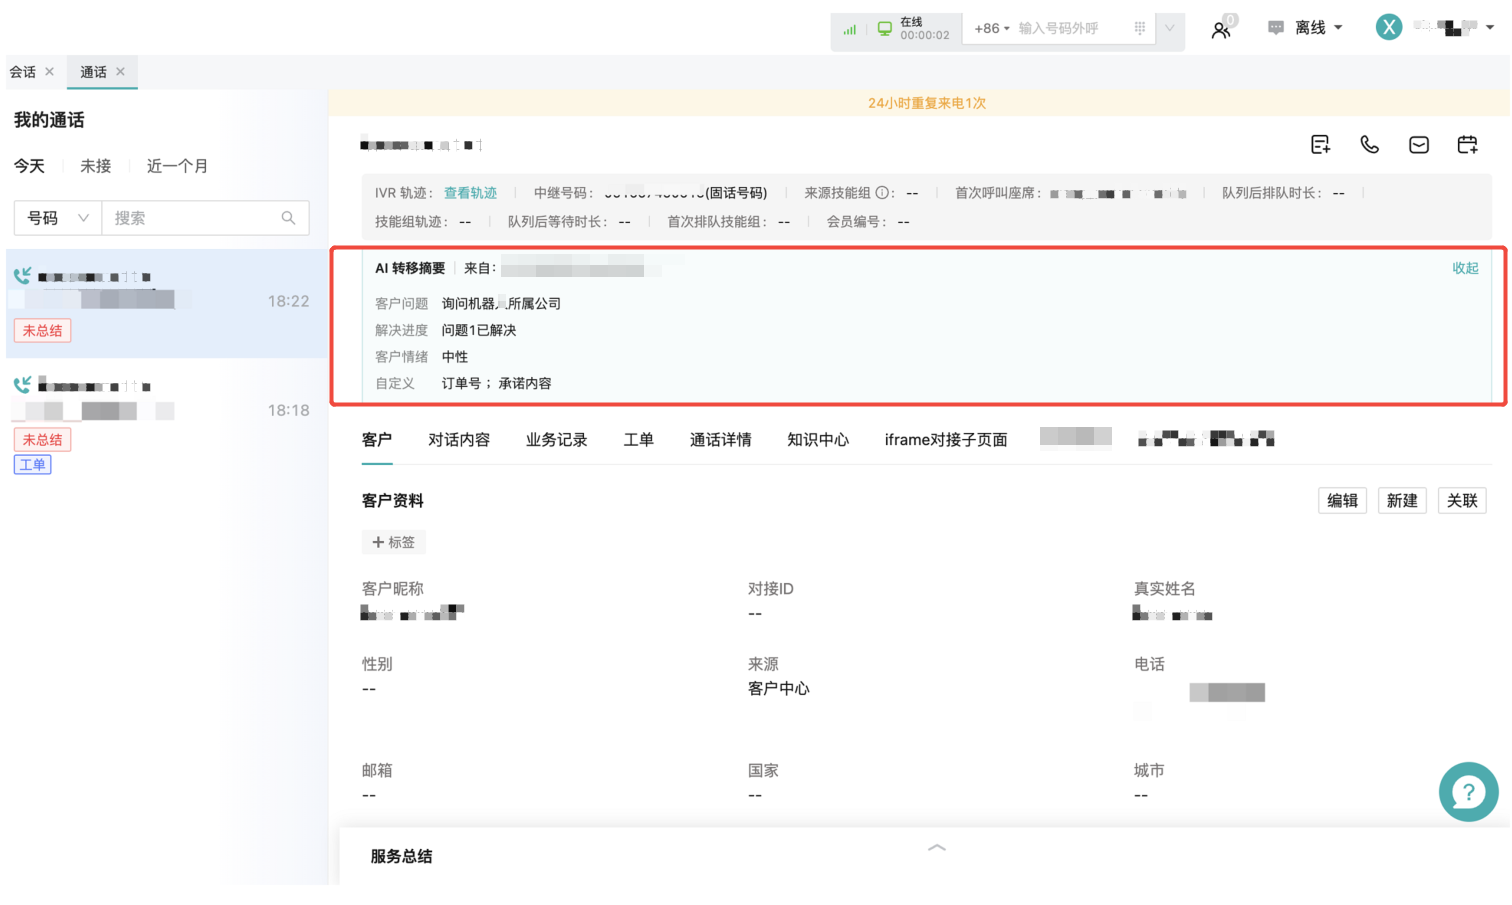Click the agent status user icon
The width and height of the screenshot is (1512, 905).
coord(1221,29)
